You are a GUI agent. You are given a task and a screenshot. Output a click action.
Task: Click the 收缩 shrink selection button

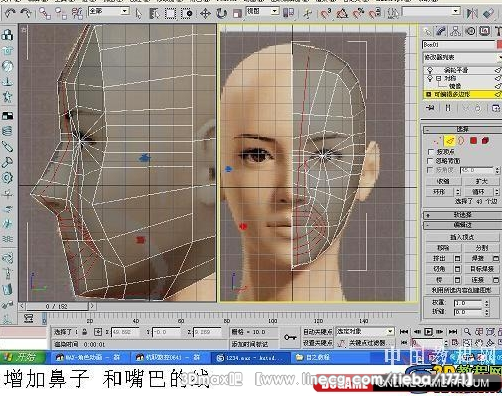click(x=443, y=181)
